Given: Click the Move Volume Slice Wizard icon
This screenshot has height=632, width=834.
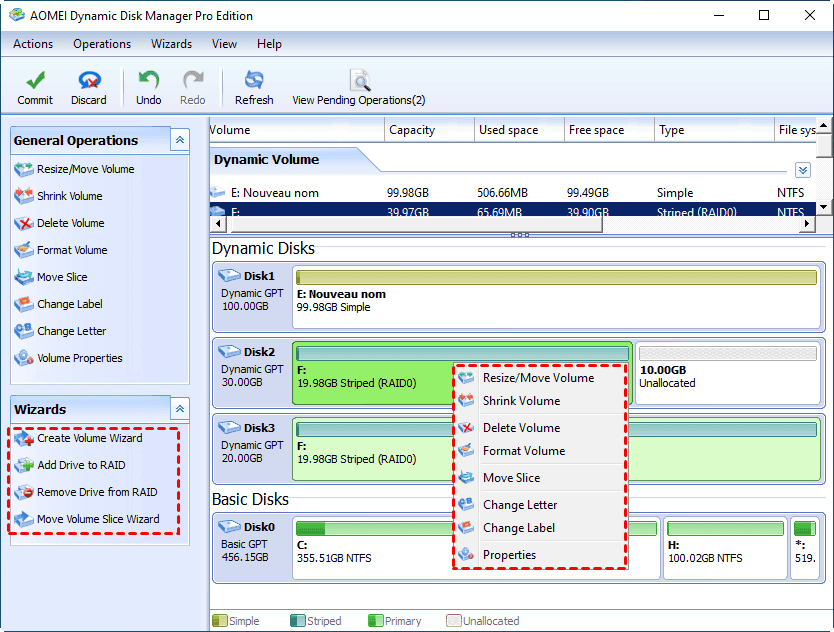Looking at the screenshot, I should pyautogui.click(x=24, y=519).
